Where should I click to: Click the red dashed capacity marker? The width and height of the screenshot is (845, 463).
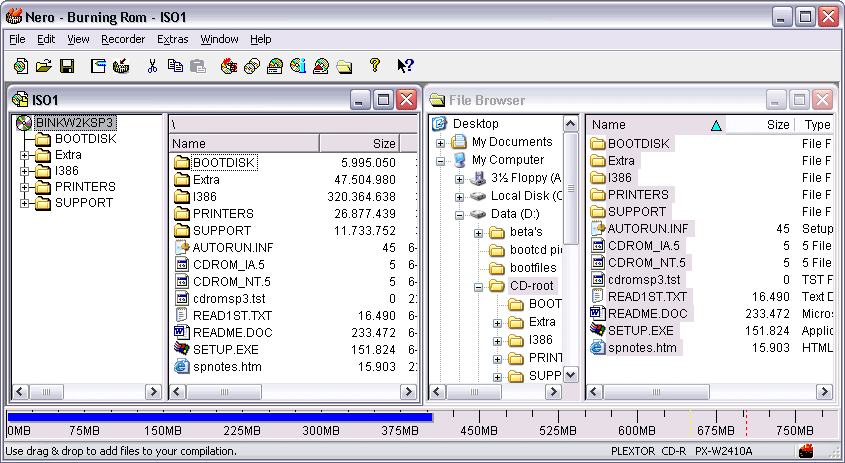tap(746, 423)
